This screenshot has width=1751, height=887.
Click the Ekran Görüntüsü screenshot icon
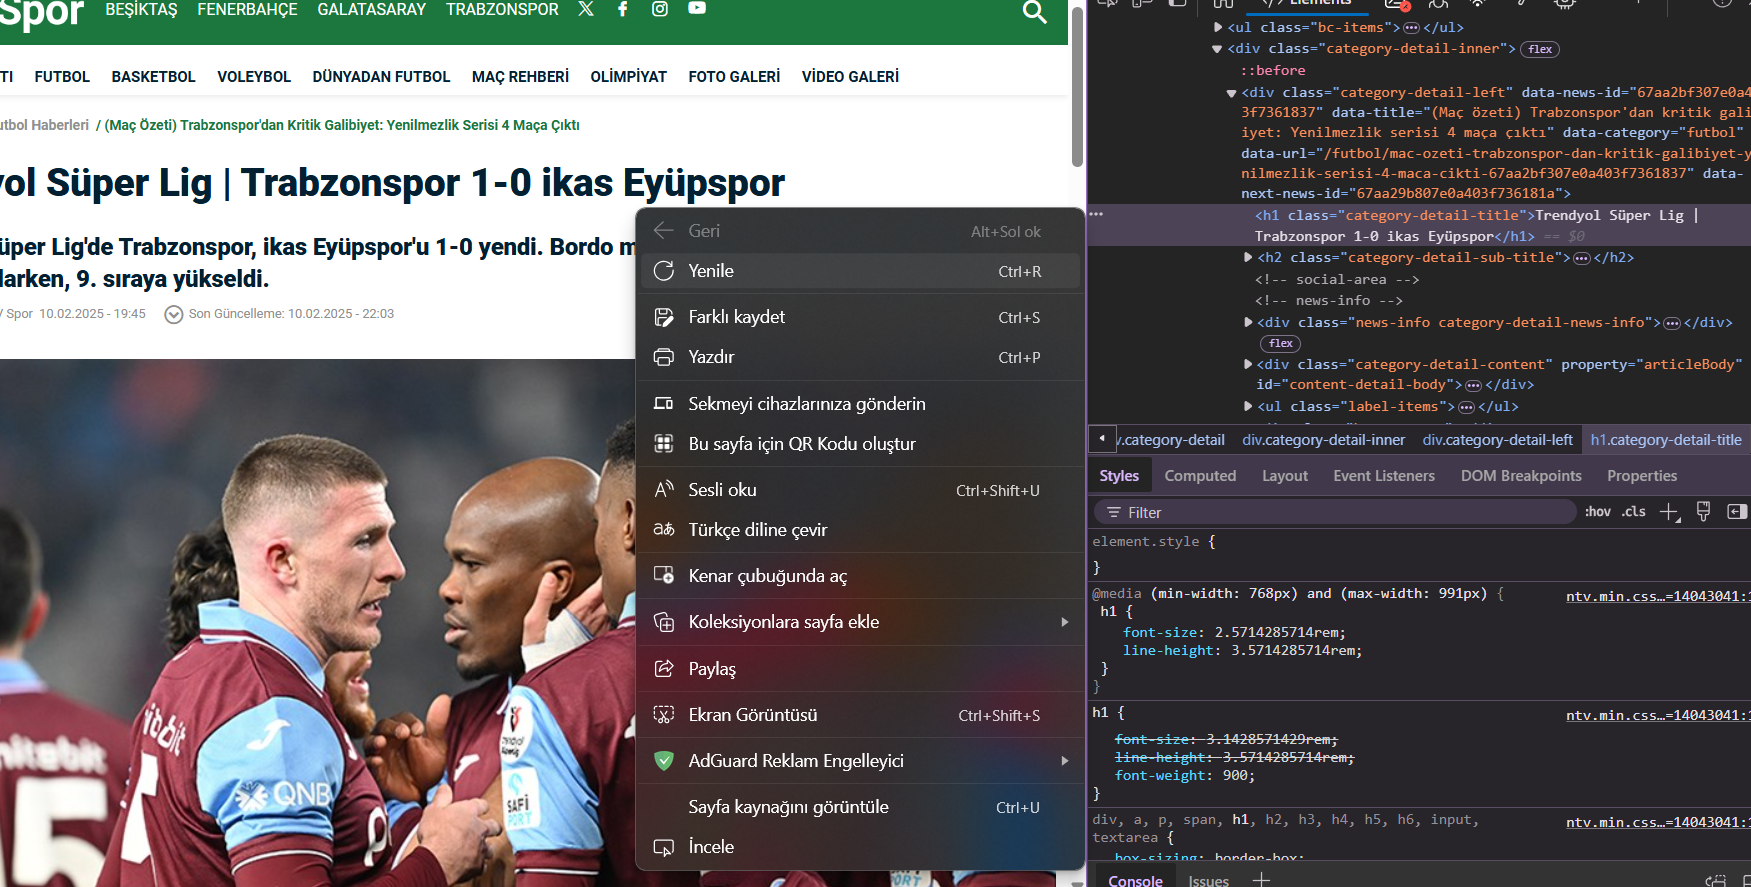point(664,715)
